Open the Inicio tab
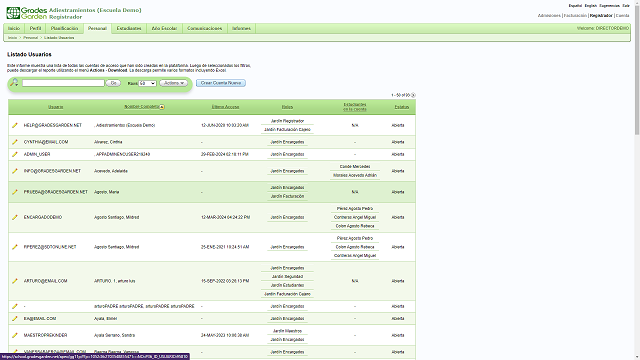This screenshot has width=640, height=360. (14, 28)
